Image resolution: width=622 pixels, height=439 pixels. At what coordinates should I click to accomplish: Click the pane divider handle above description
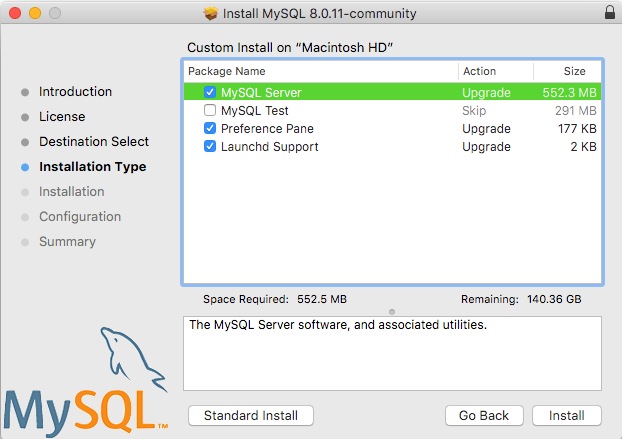tap(392, 311)
